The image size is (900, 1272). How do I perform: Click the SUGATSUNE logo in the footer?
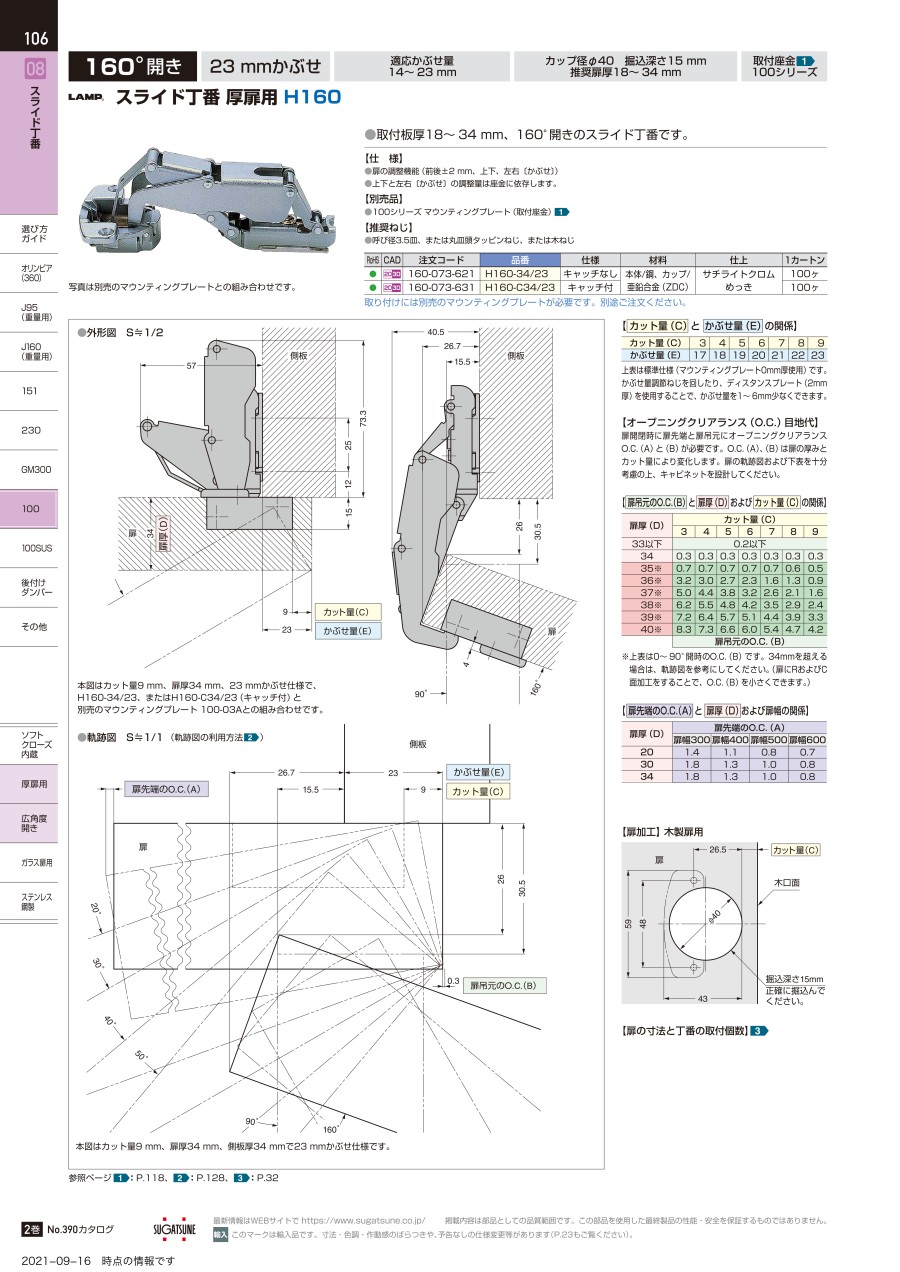(x=175, y=1227)
